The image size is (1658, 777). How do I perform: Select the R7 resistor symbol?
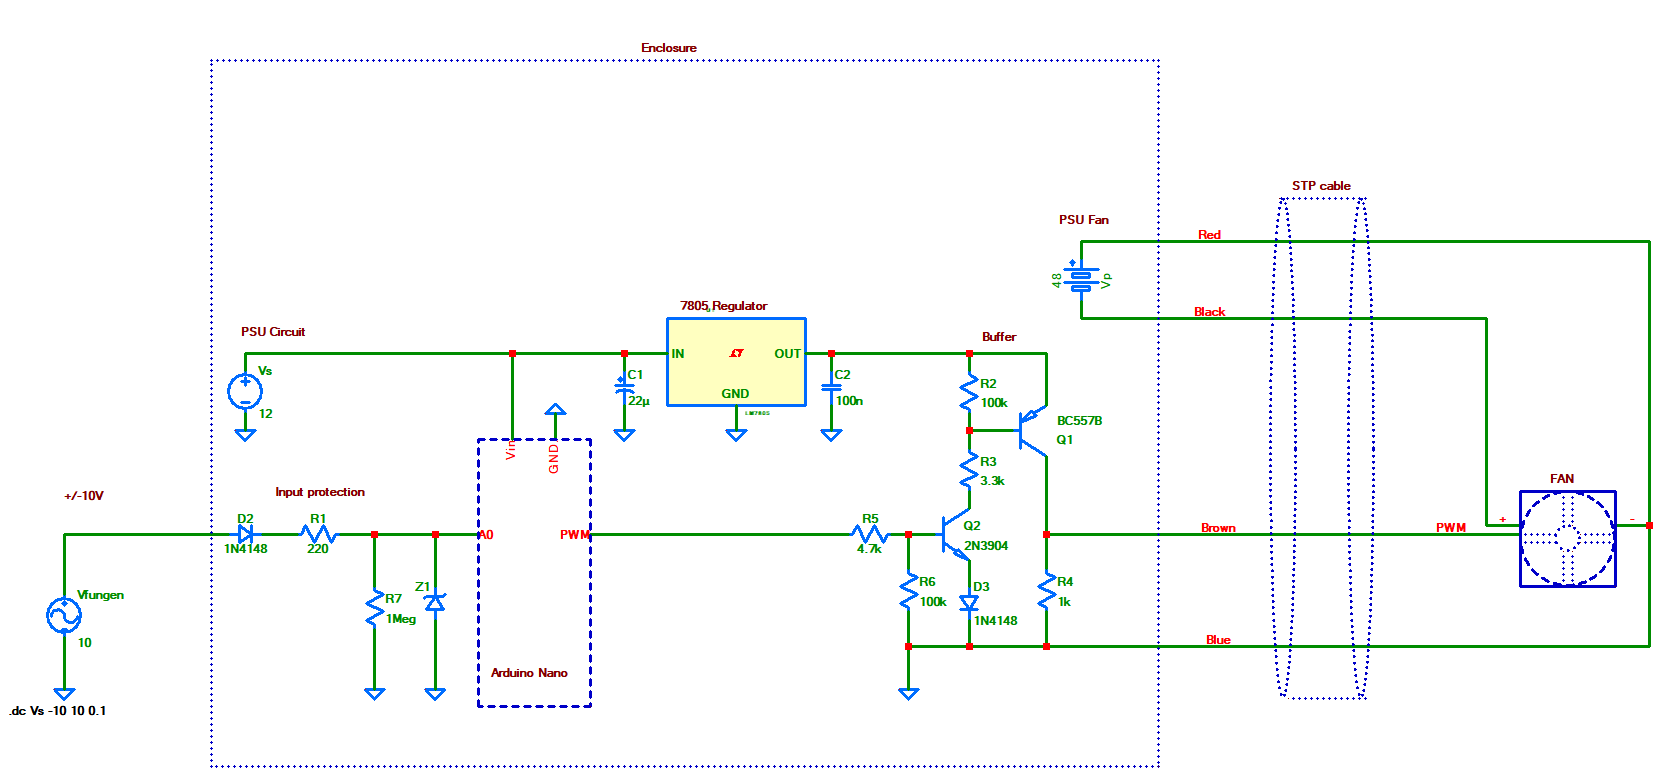click(375, 608)
